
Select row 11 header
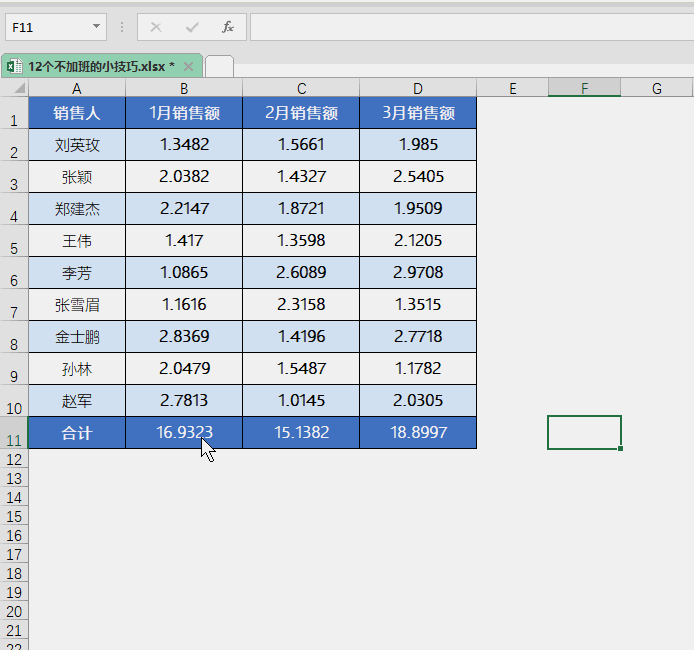[x=14, y=440]
